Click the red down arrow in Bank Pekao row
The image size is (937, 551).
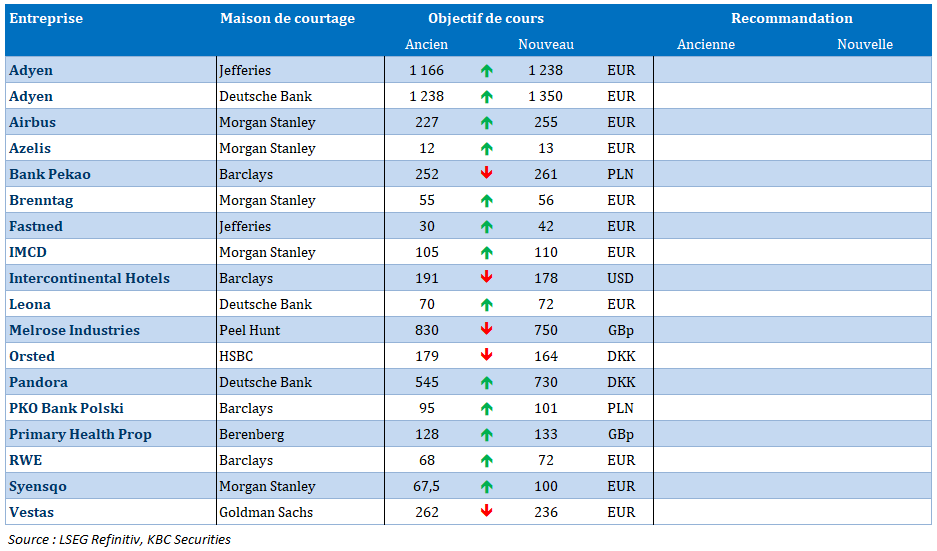(486, 173)
